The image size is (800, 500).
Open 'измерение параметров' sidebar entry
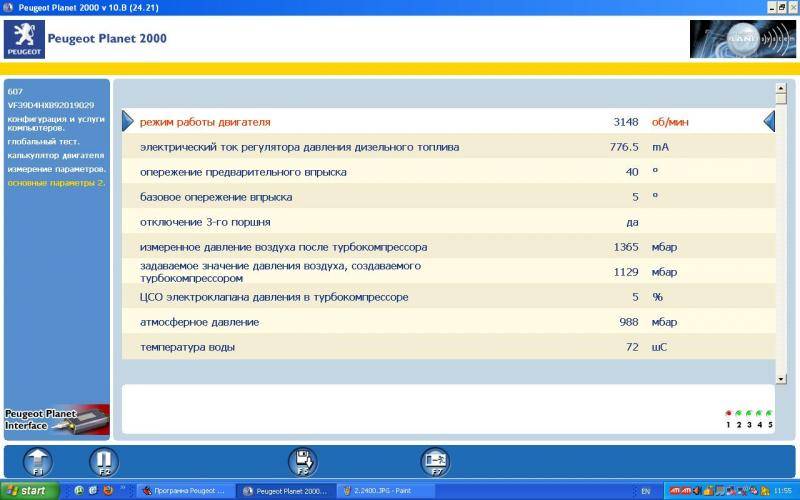pyautogui.click(x=56, y=169)
